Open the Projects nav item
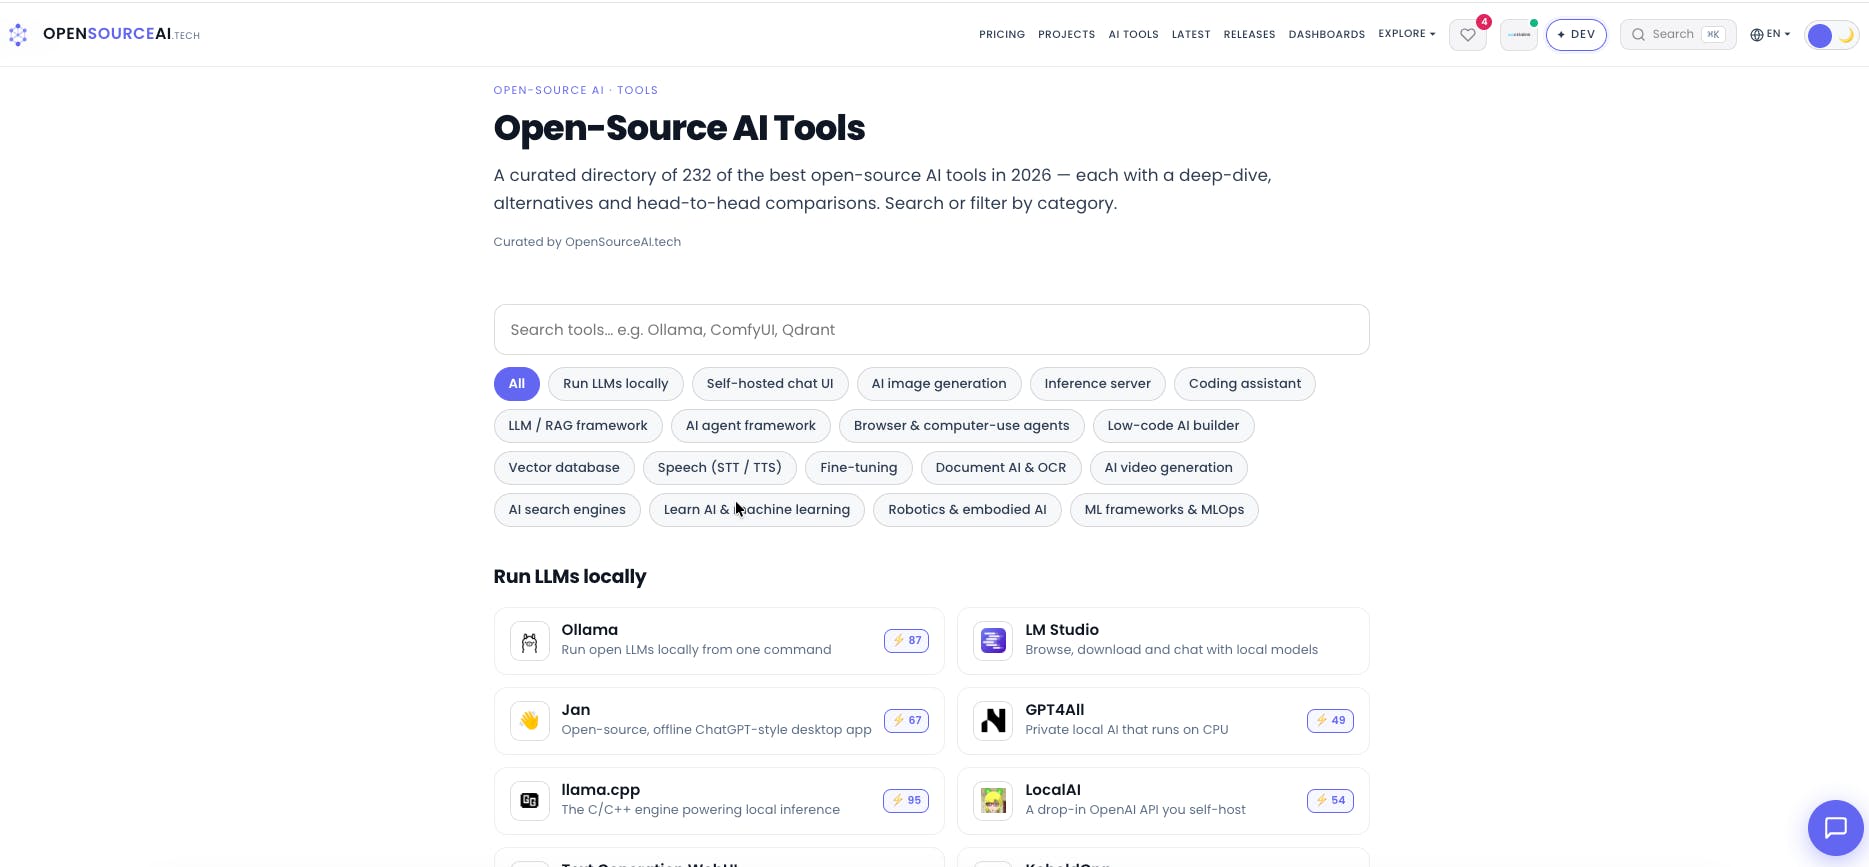Viewport: 1869px width, 867px height. click(x=1066, y=35)
